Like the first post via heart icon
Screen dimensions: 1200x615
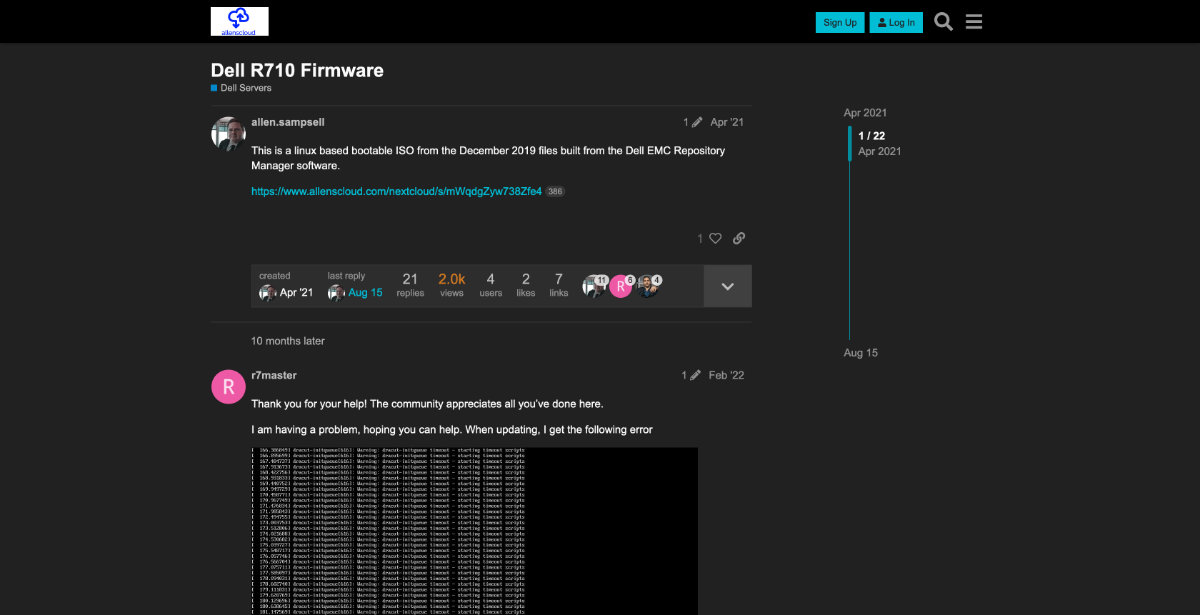(716, 238)
